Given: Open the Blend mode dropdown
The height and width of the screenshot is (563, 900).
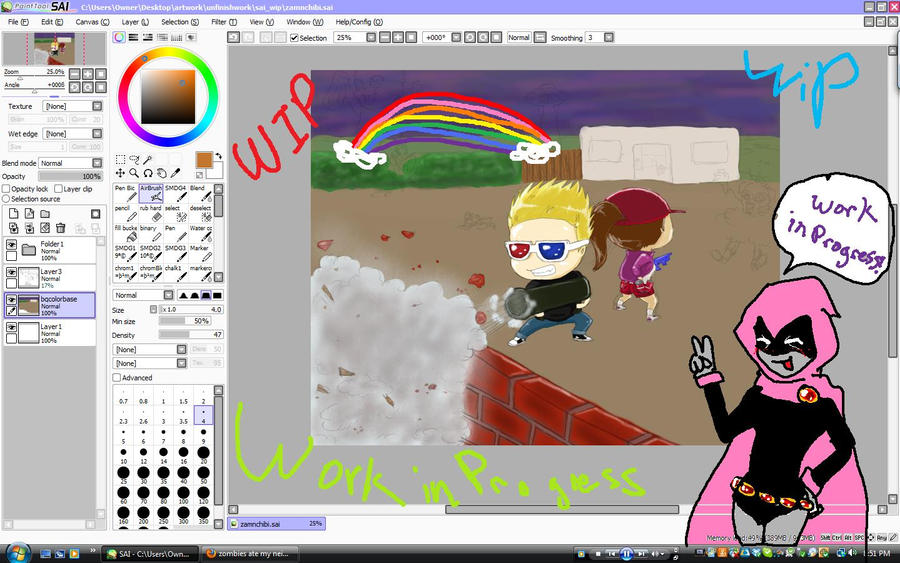Looking at the screenshot, I should coord(70,163).
